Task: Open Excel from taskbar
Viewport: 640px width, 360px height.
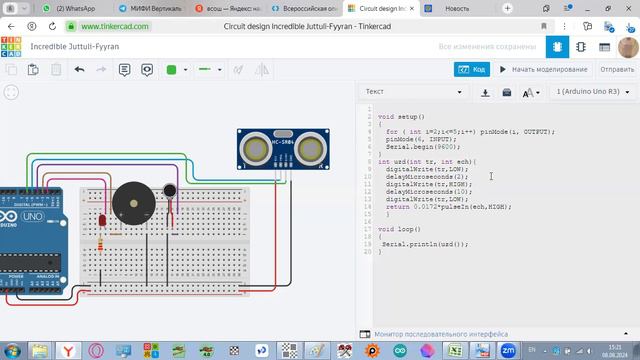Action: point(454,351)
